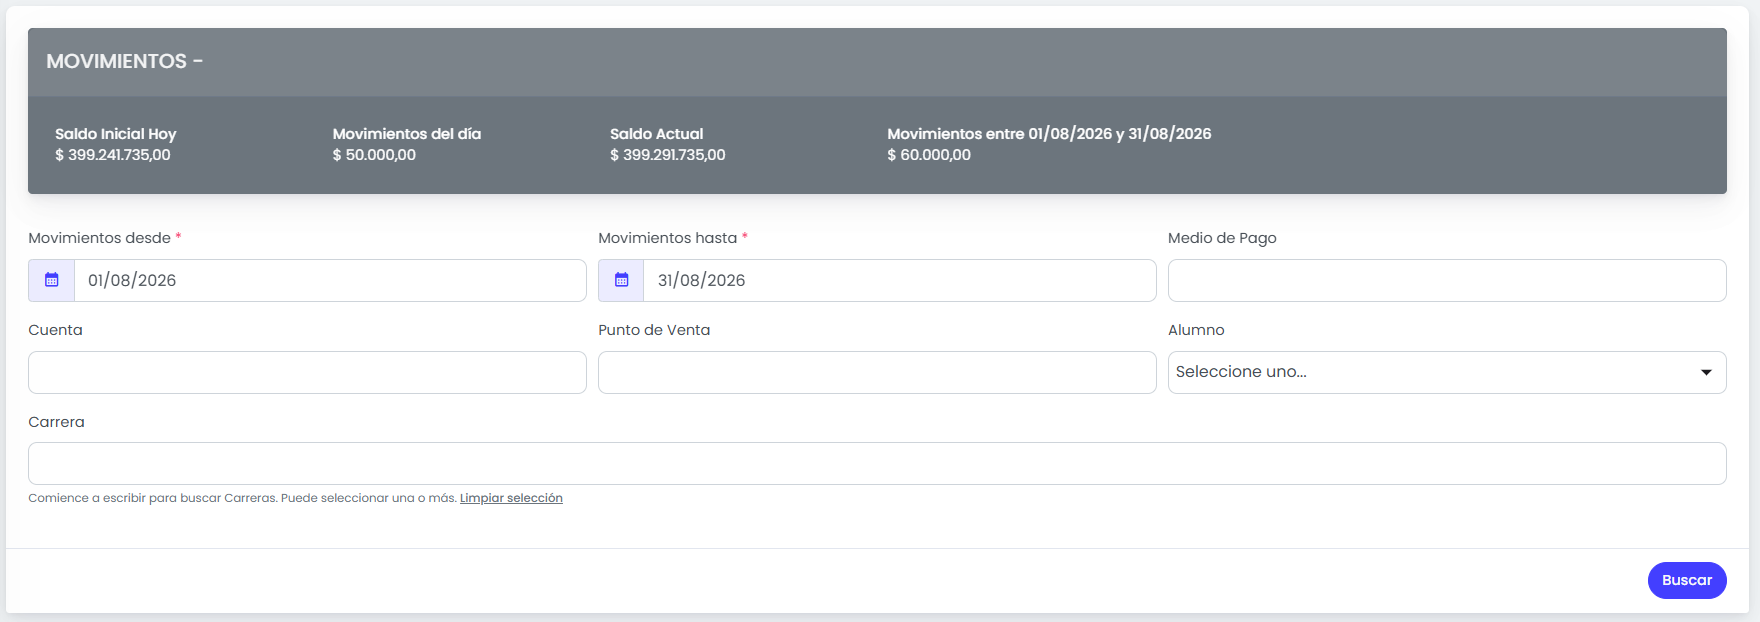Click the MOVIMIENTOS header title
Screen dimensions: 1760x622
click(125, 61)
